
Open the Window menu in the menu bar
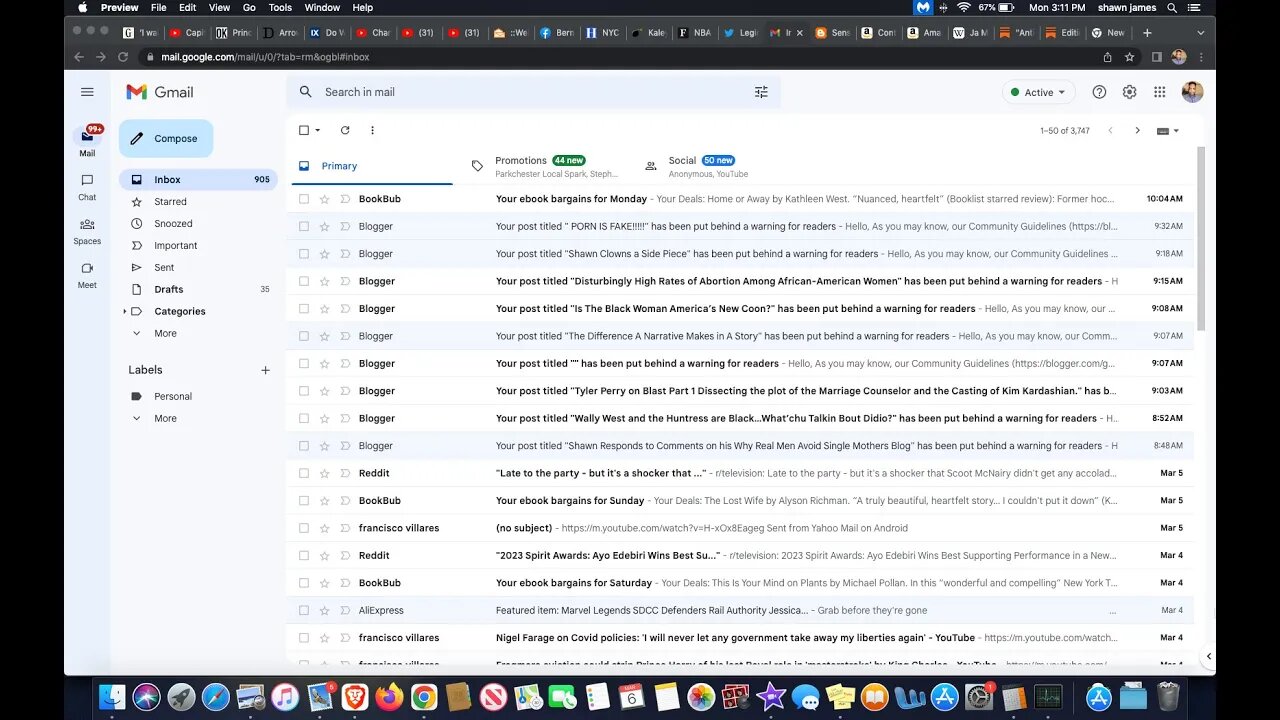point(322,8)
